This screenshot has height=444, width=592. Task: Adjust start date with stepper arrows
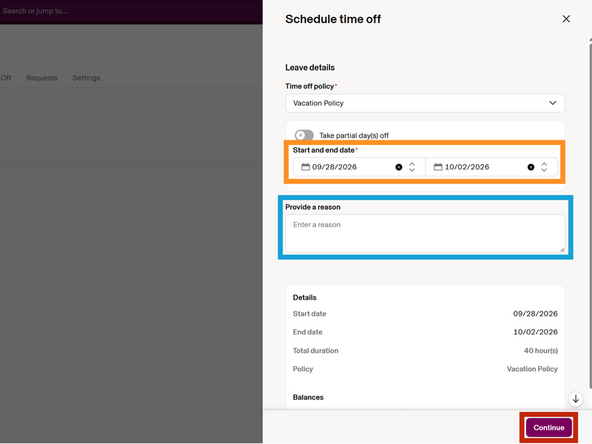click(x=412, y=167)
